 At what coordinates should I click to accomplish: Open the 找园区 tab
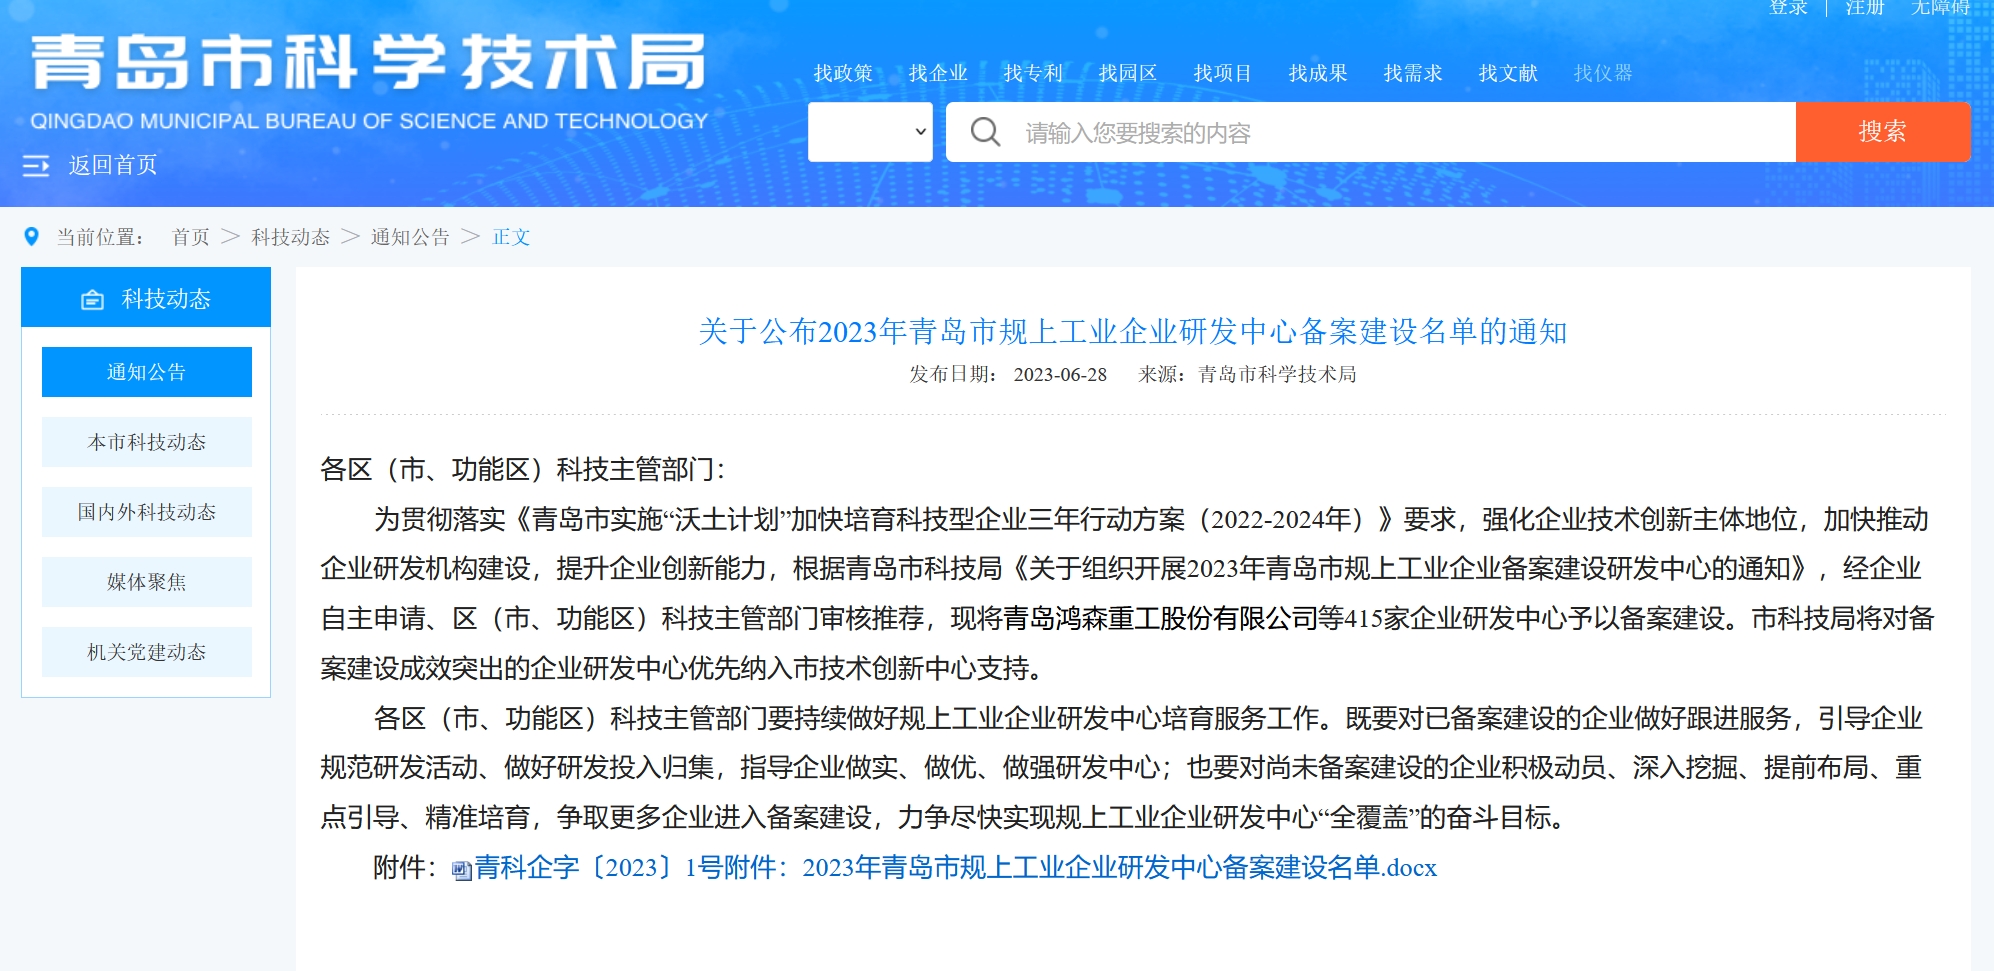tap(1128, 73)
